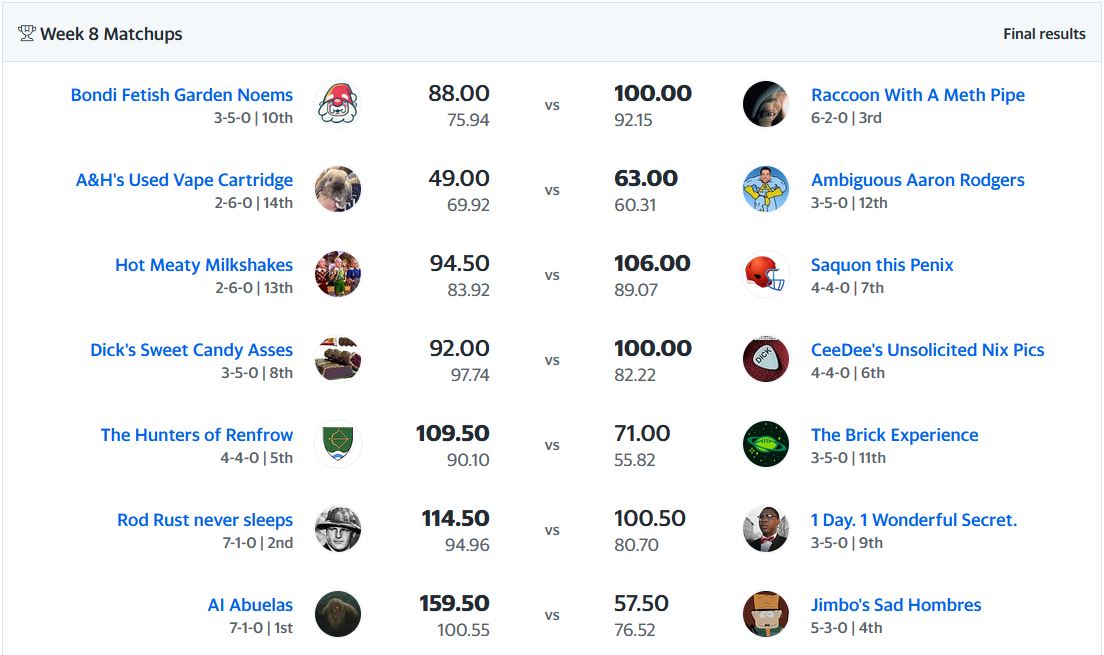1104x655 pixels.
Task: Click Raccoon With A Meth Pipe avatar
Action: pos(766,104)
